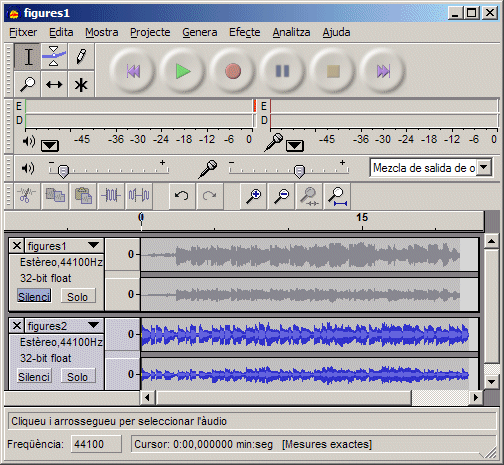Unmute figures1 track via Silenci
The height and width of the screenshot is (465, 504).
(34, 296)
